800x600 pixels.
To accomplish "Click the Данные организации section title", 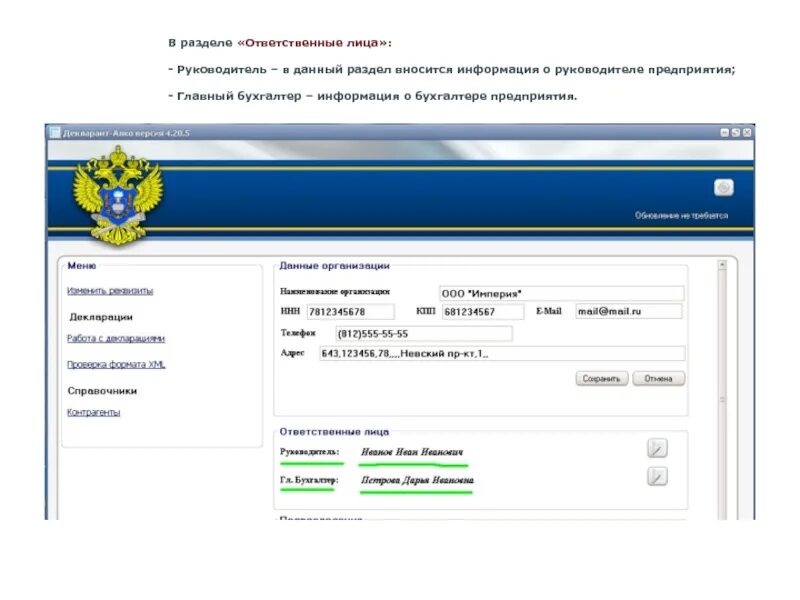I will pyautogui.click(x=335, y=266).
